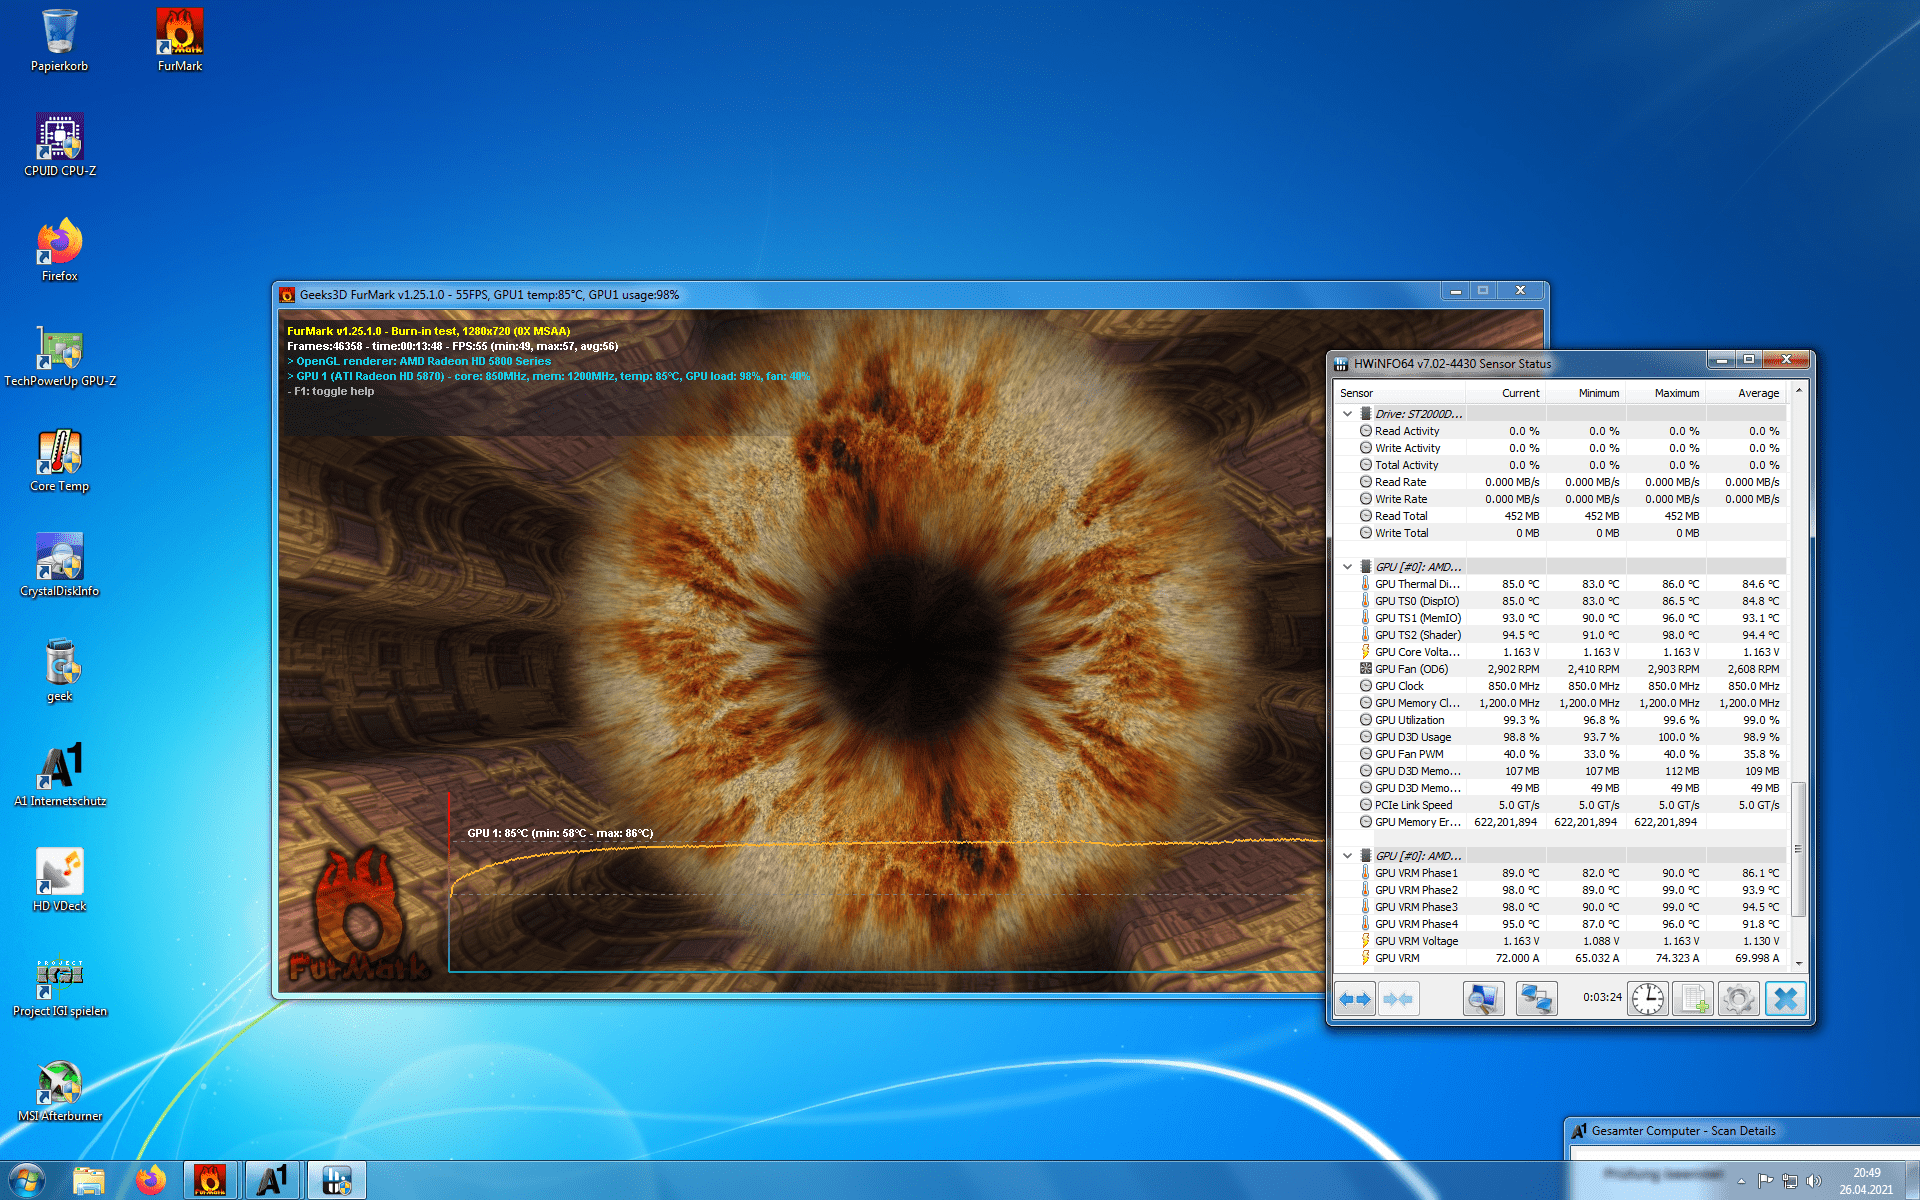Click the Average column header
Image resolution: width=1920 pixels, height=1200 pixels.
pyautogui.click(x=1746, y=393)
